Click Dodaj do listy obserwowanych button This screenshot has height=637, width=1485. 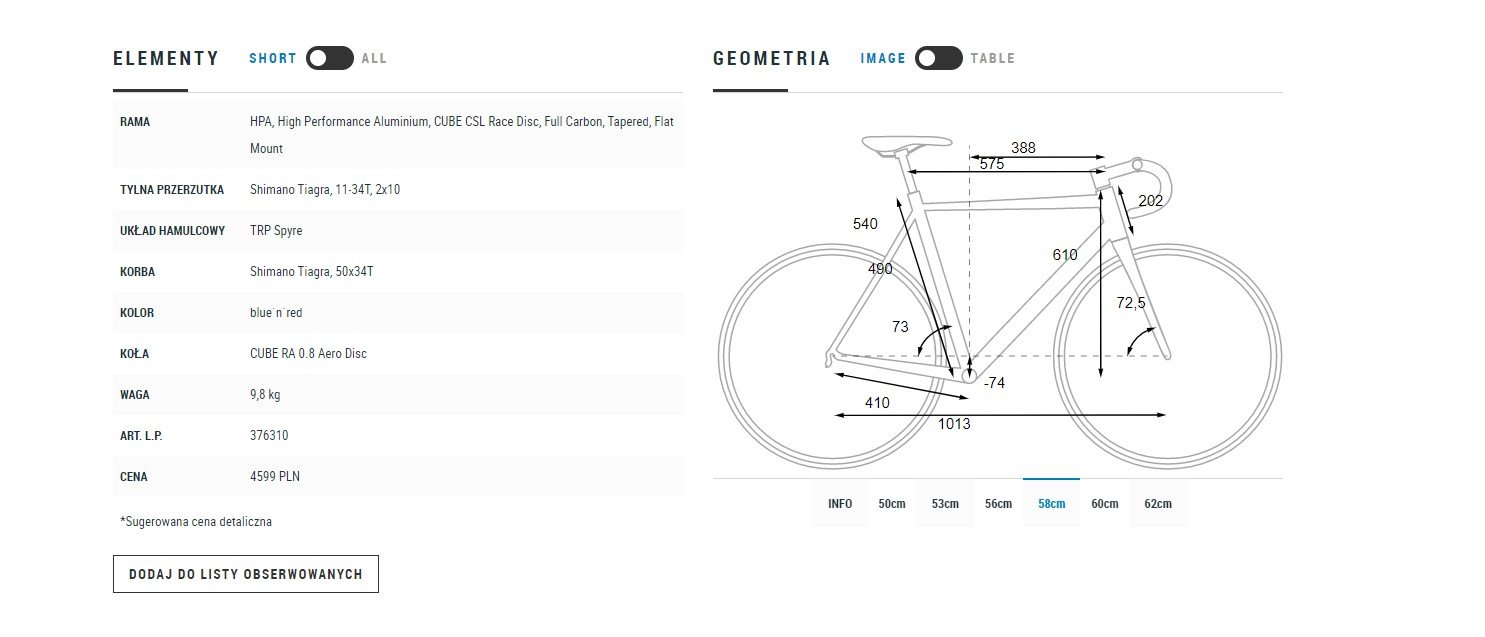(246, 574)
